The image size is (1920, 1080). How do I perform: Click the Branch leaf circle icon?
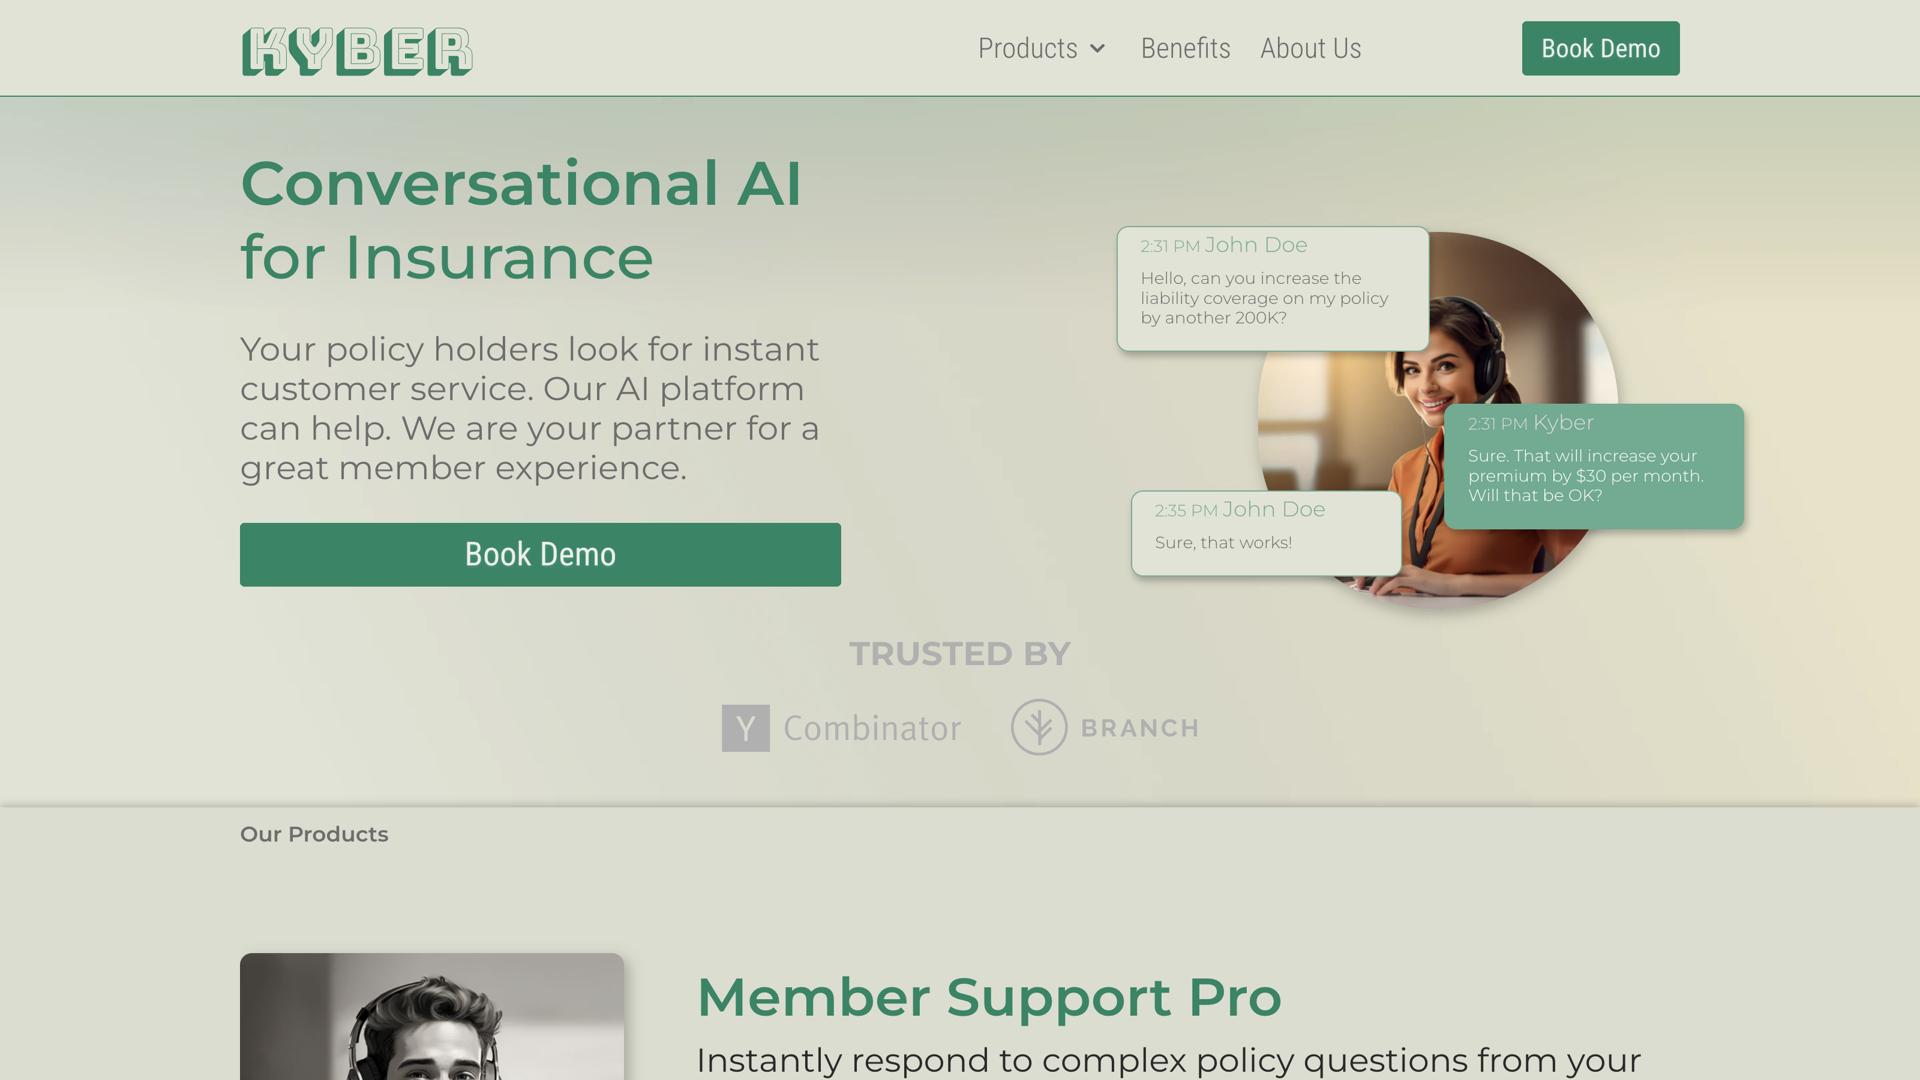click(x=1039, y=727)
